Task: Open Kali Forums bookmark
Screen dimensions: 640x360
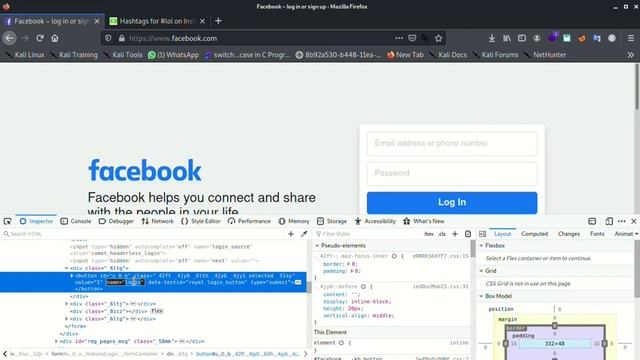Action: 495,55
